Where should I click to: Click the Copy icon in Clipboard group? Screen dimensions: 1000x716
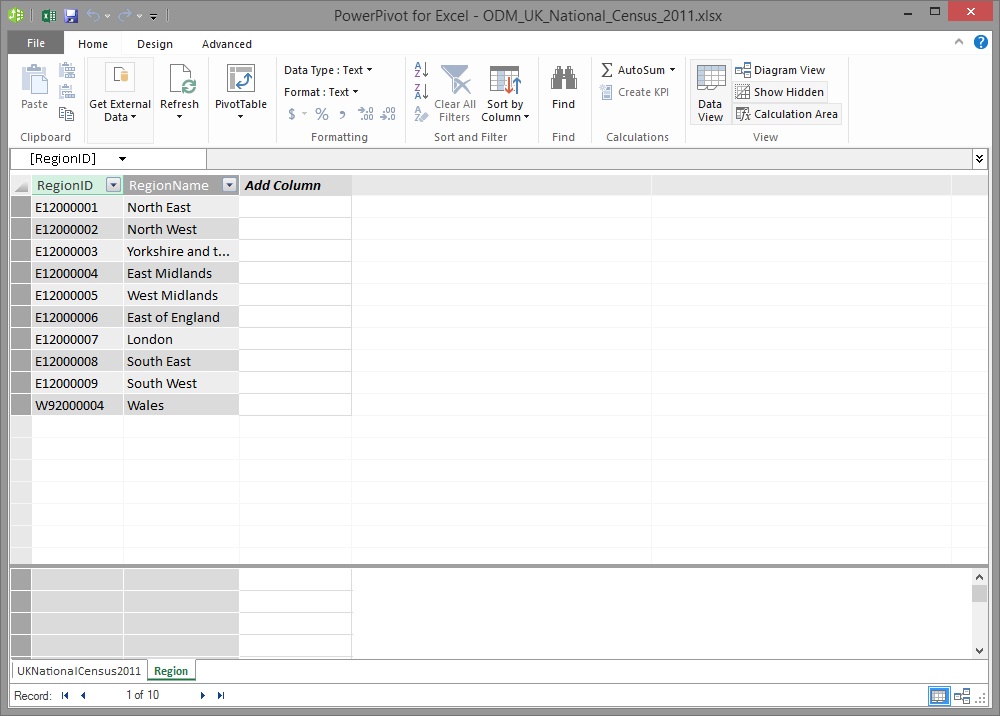(66, 113)
